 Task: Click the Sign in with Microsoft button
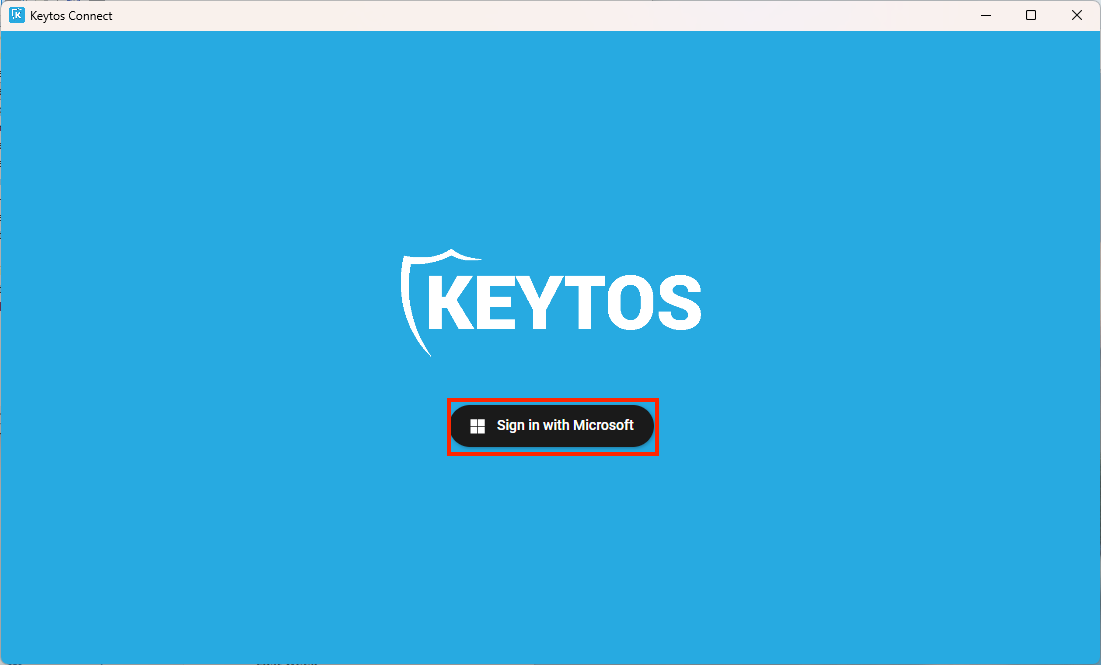click(x=552, y=426)
